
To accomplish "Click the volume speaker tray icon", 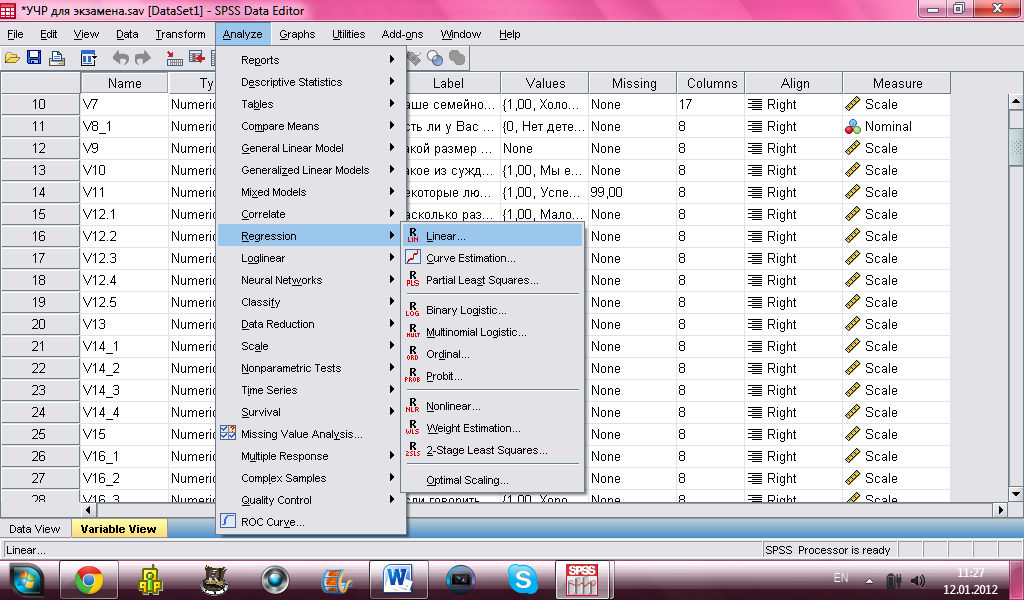I will [918, 580].
